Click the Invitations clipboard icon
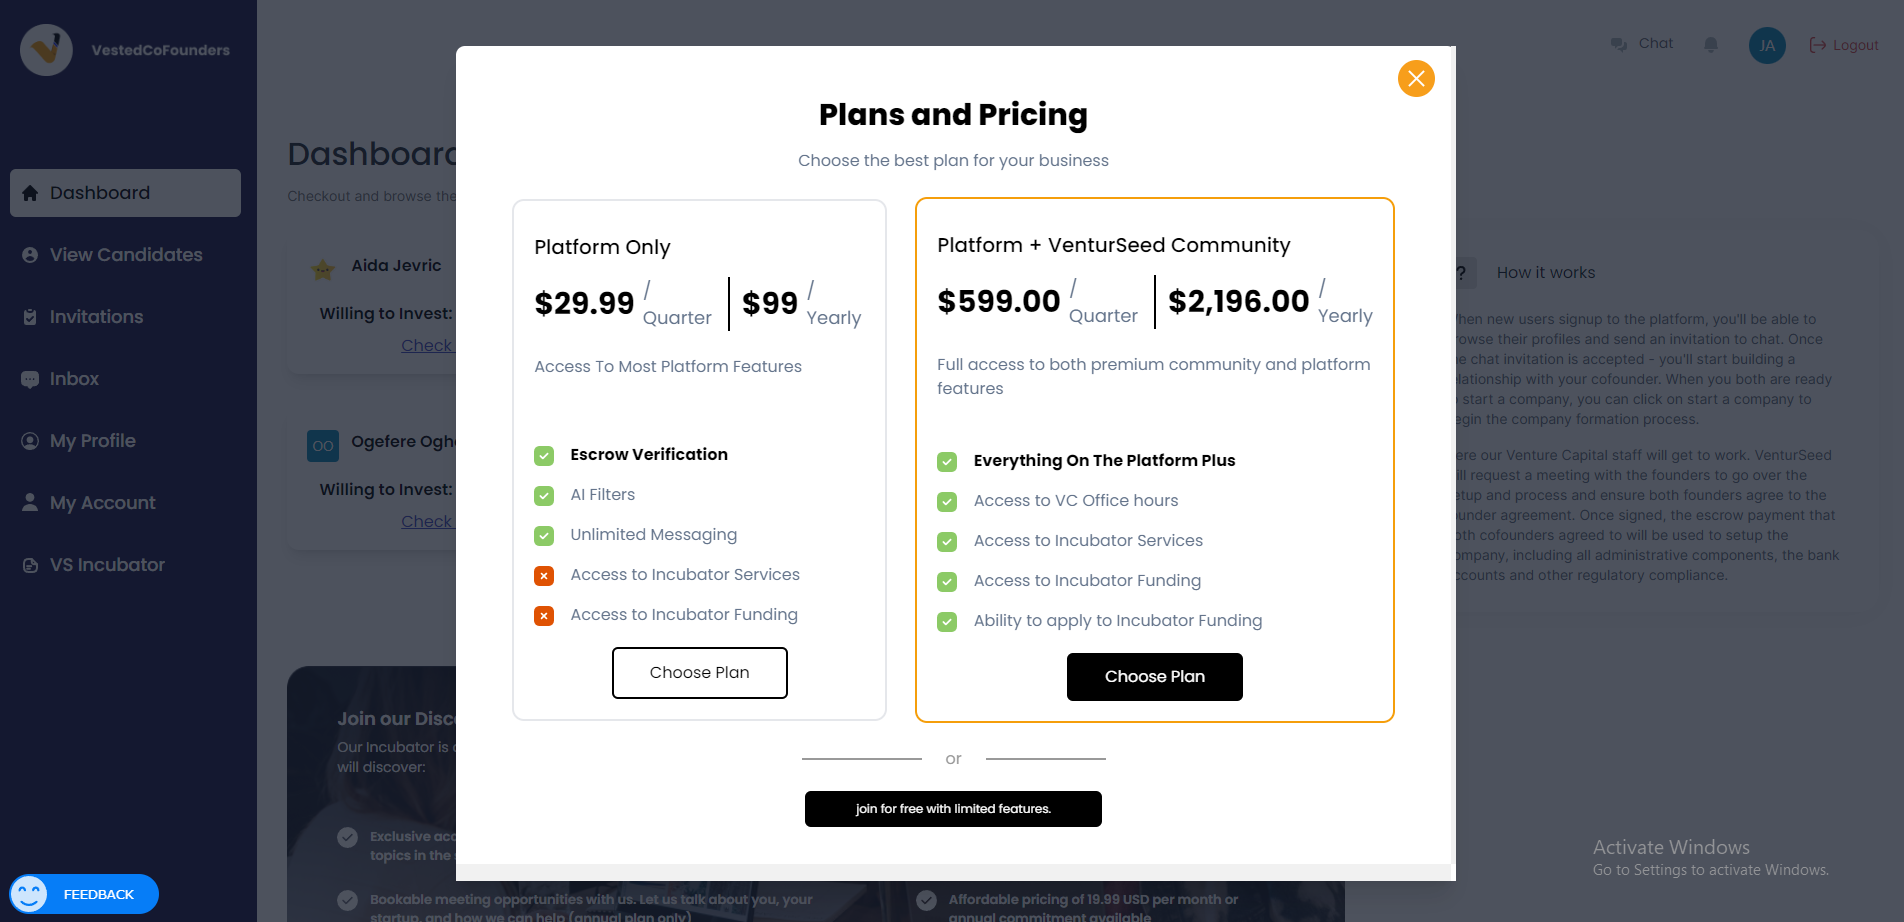This screenshot has height=922, width=1904. [x=30, y=317]
